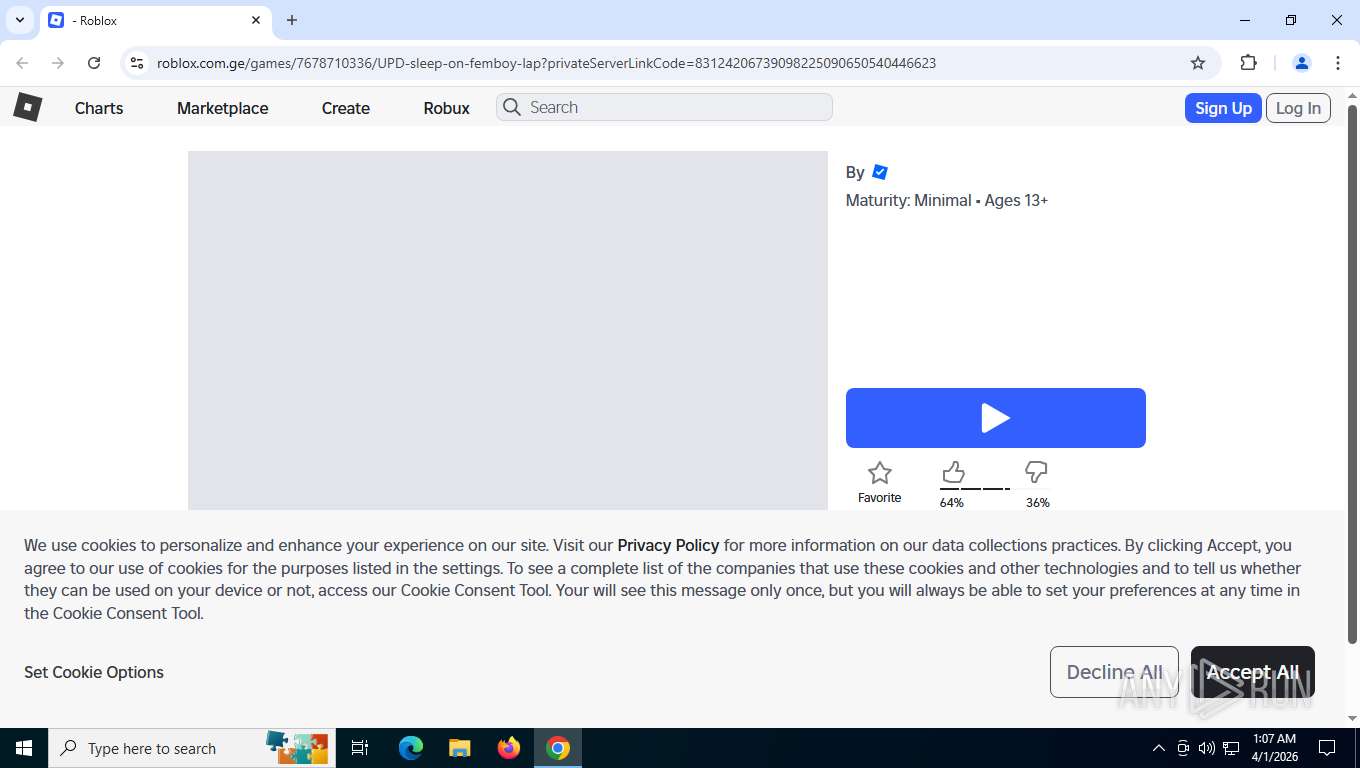This screenshot has height=768, width=1360.
Task: Click the magnifier icon in search box
Action: pos(512,107)
